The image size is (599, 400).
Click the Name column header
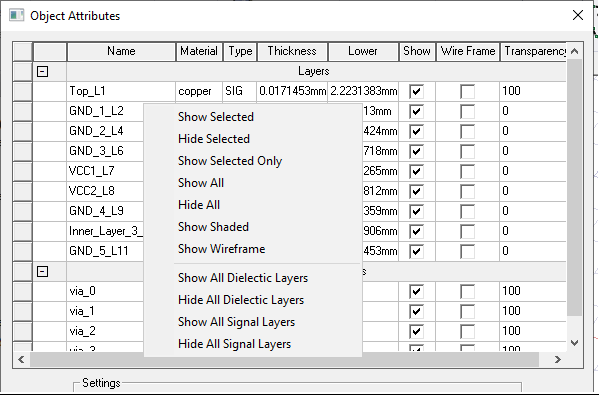[121, 51]
